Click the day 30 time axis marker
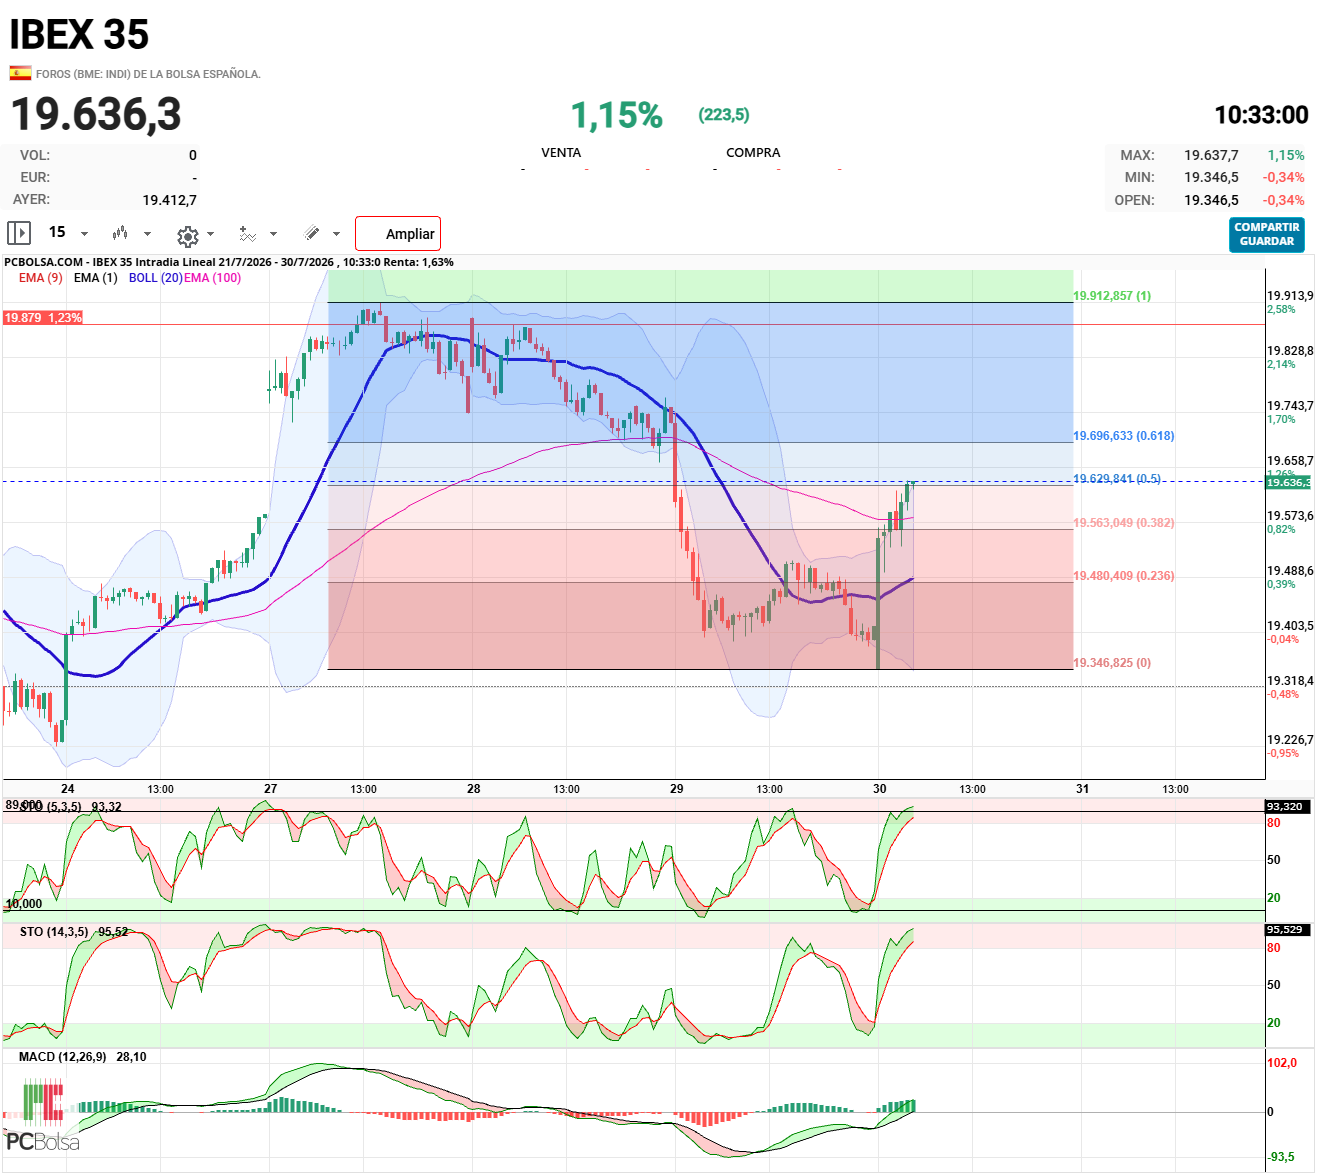This screenshot has height=1173, width=1317. point(880,789)
